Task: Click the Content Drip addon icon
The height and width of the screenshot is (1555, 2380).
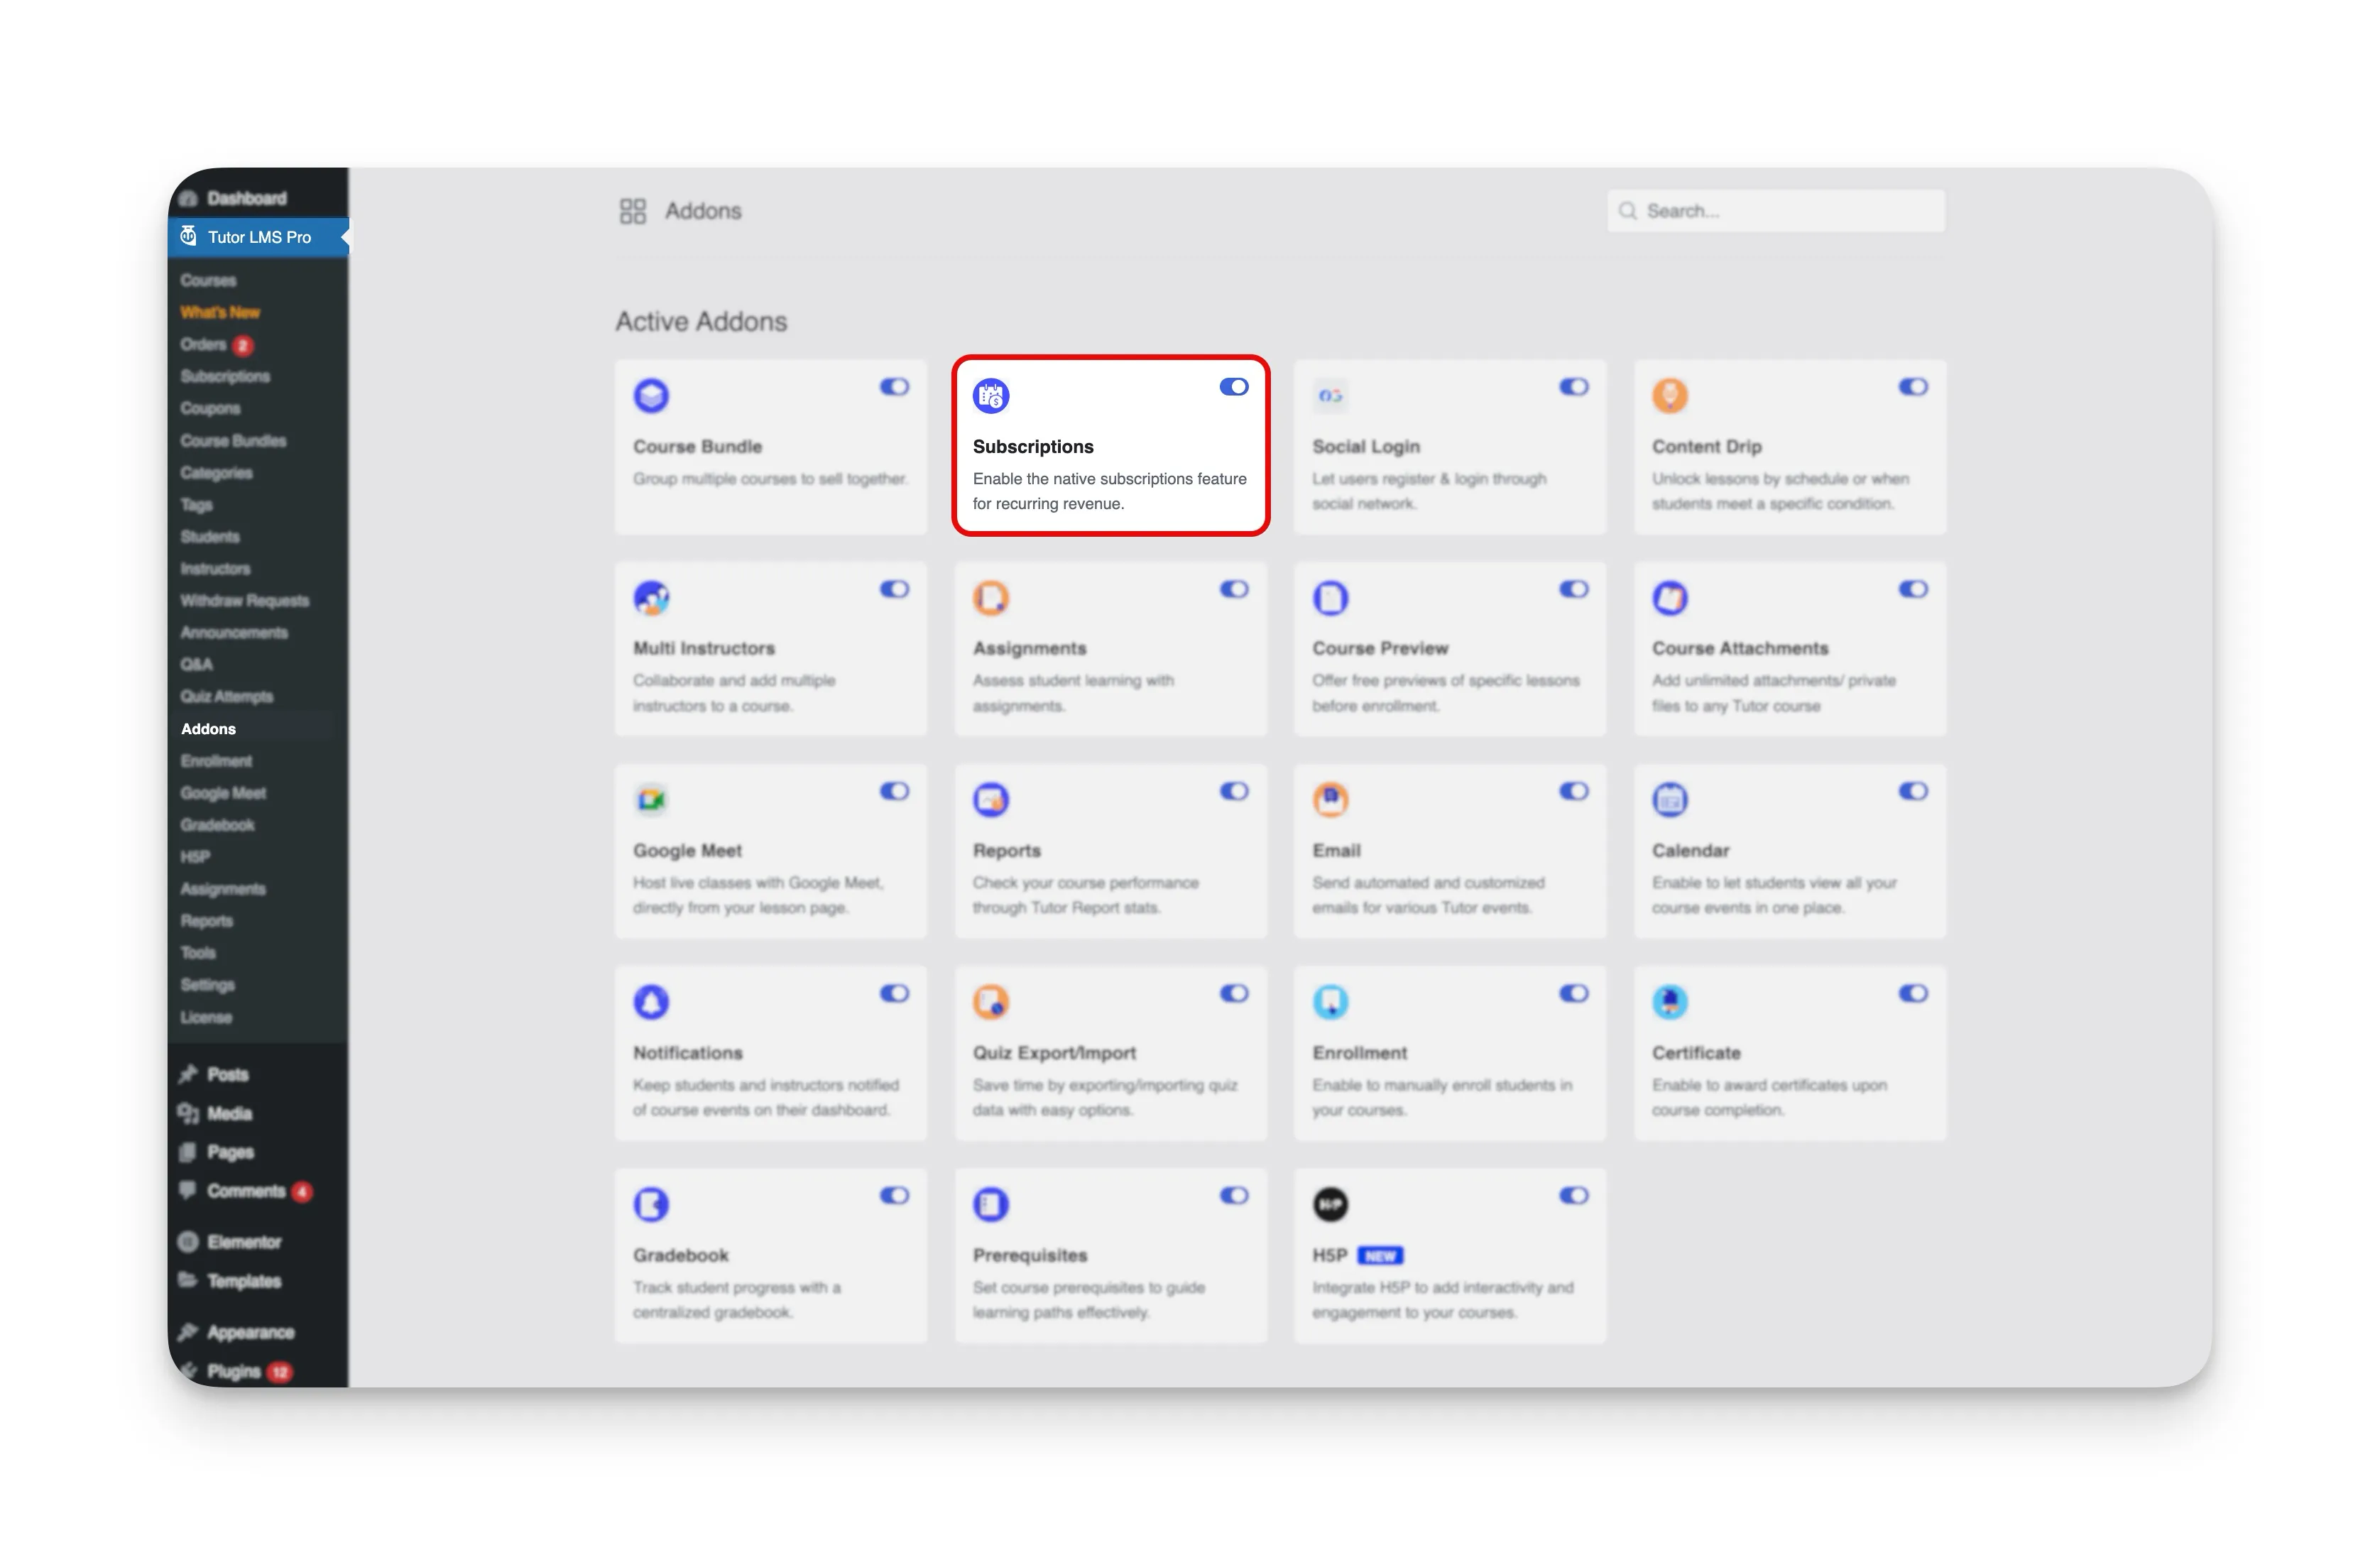Action: point(1669,396)
